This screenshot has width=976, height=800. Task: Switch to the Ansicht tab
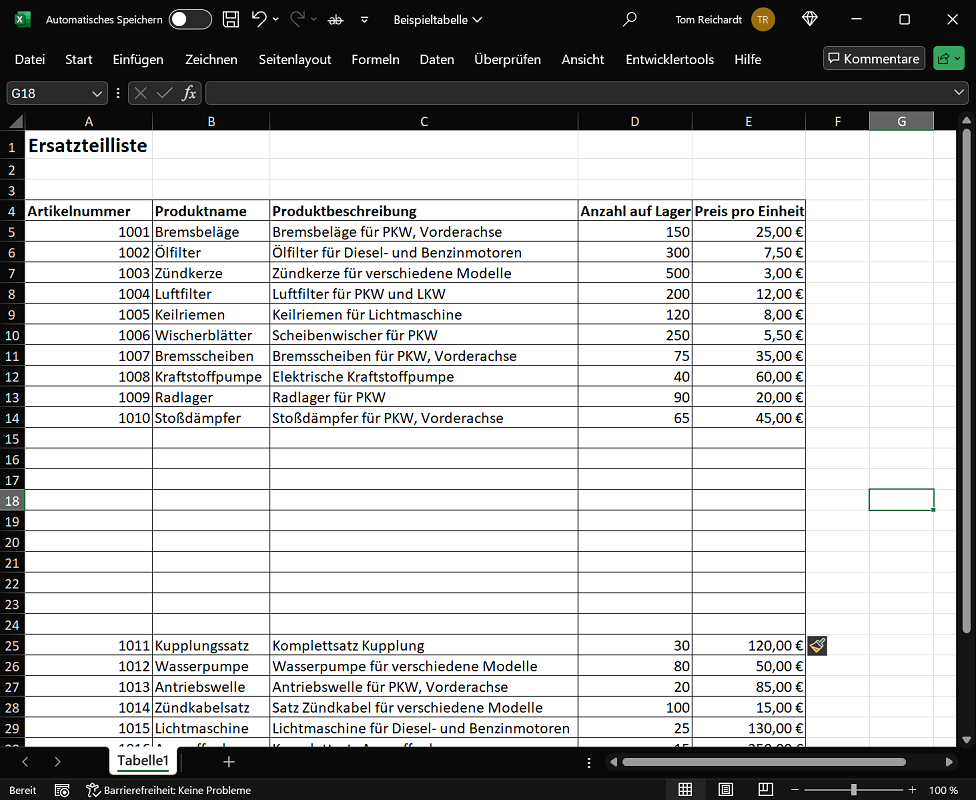coord(583,59)
